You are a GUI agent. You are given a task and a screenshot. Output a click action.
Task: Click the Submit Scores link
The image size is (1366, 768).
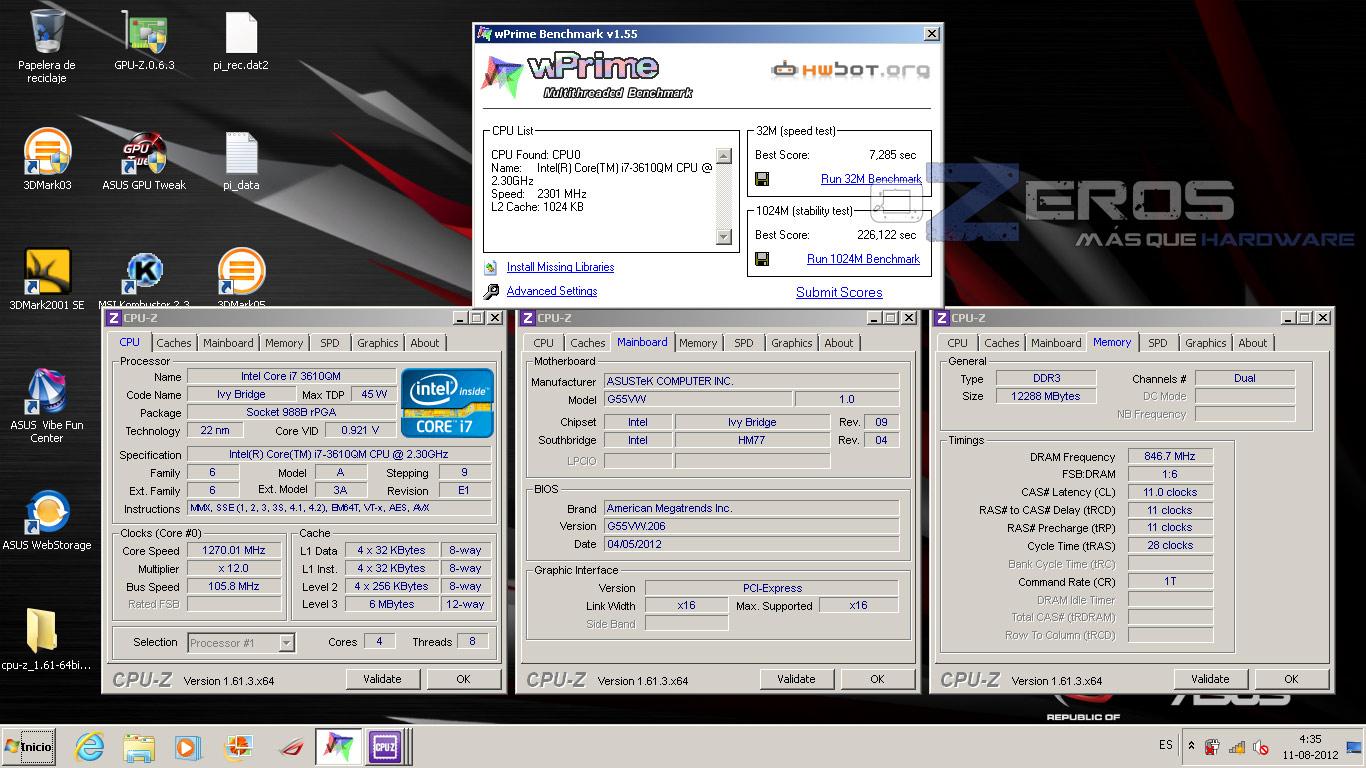click(x=839, y=292)
